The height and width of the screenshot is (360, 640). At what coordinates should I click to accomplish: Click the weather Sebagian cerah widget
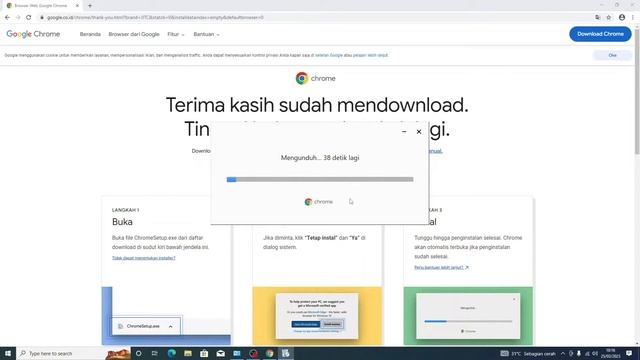(x=528, y=353)
